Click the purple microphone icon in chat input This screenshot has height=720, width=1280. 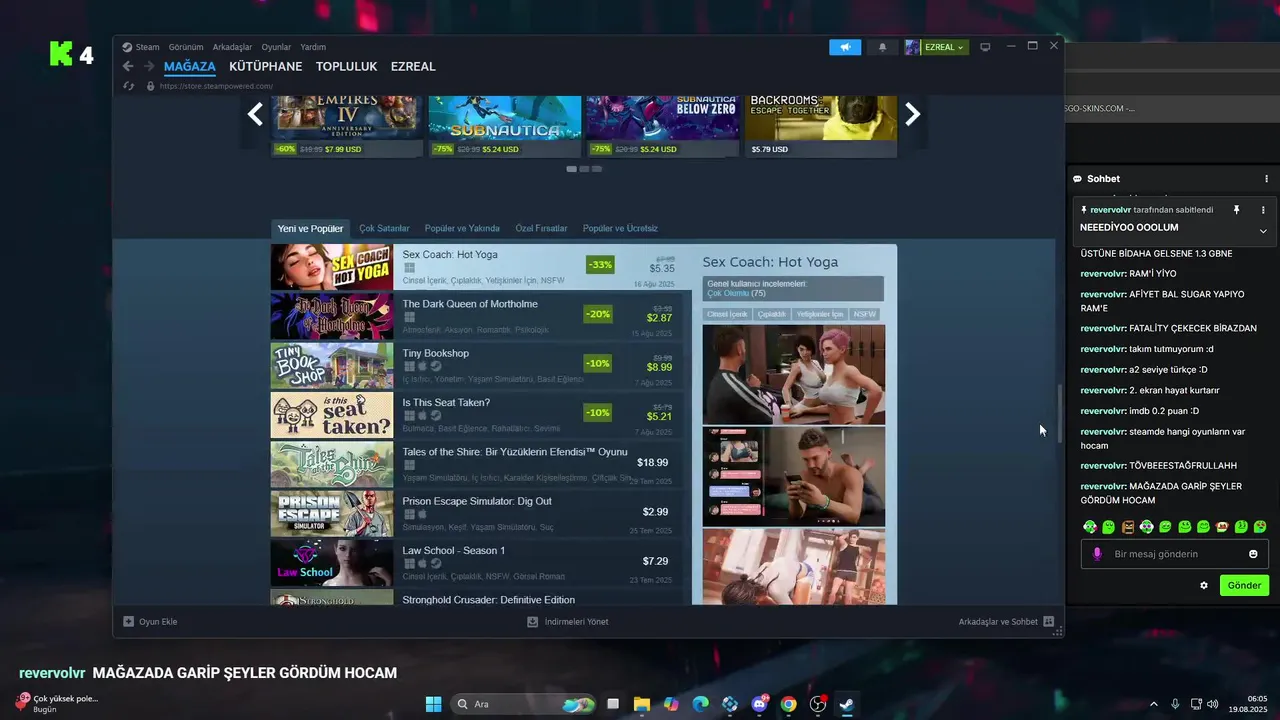coord(1097,554)
